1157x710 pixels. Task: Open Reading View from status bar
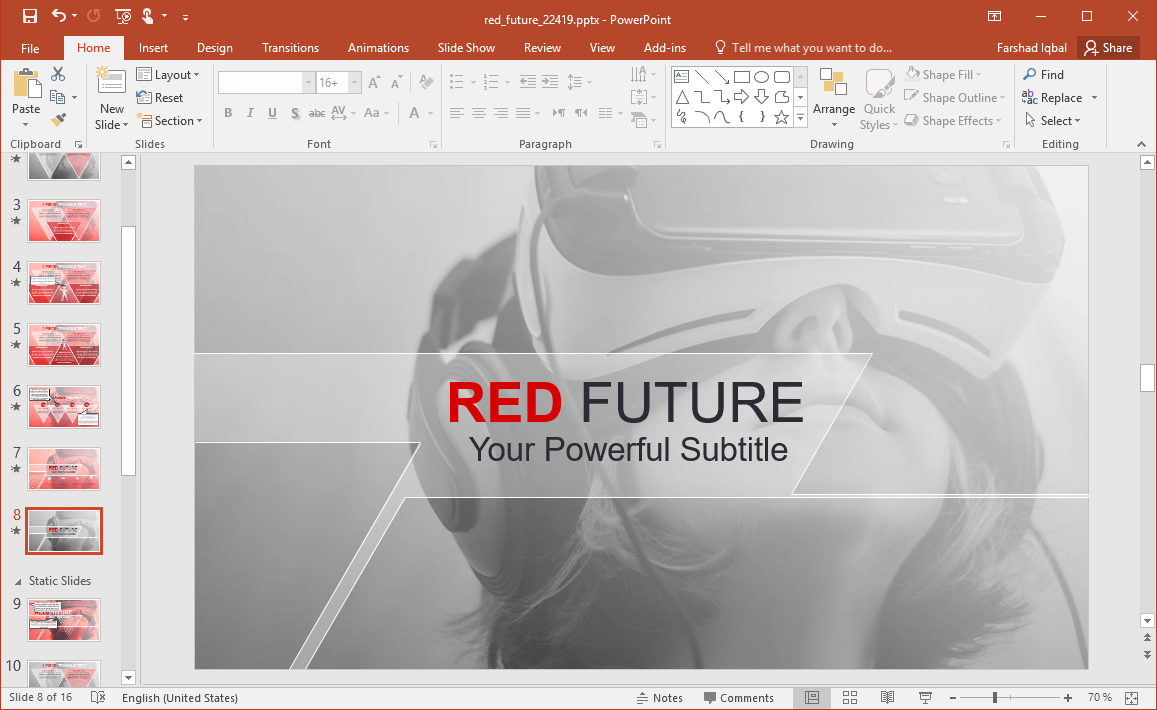click(887, 697)
